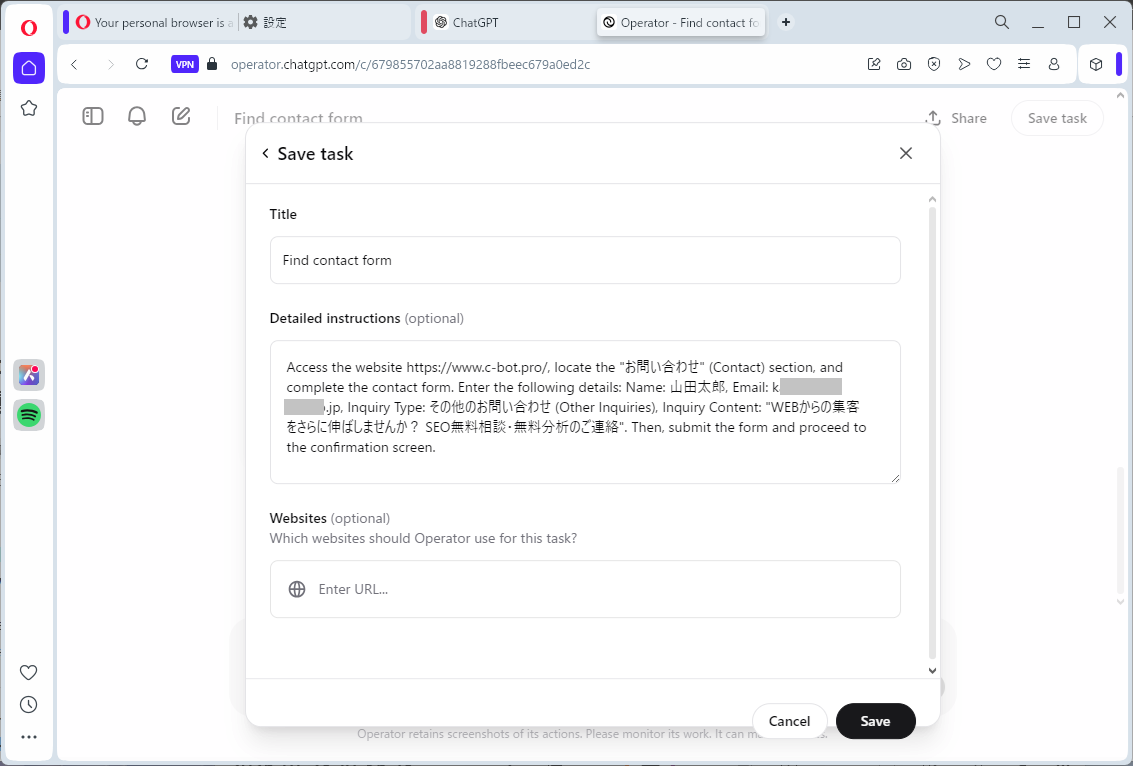1133x766 pixels.
Task: Open the ad blocker shield icon
Action: [934, 64]
